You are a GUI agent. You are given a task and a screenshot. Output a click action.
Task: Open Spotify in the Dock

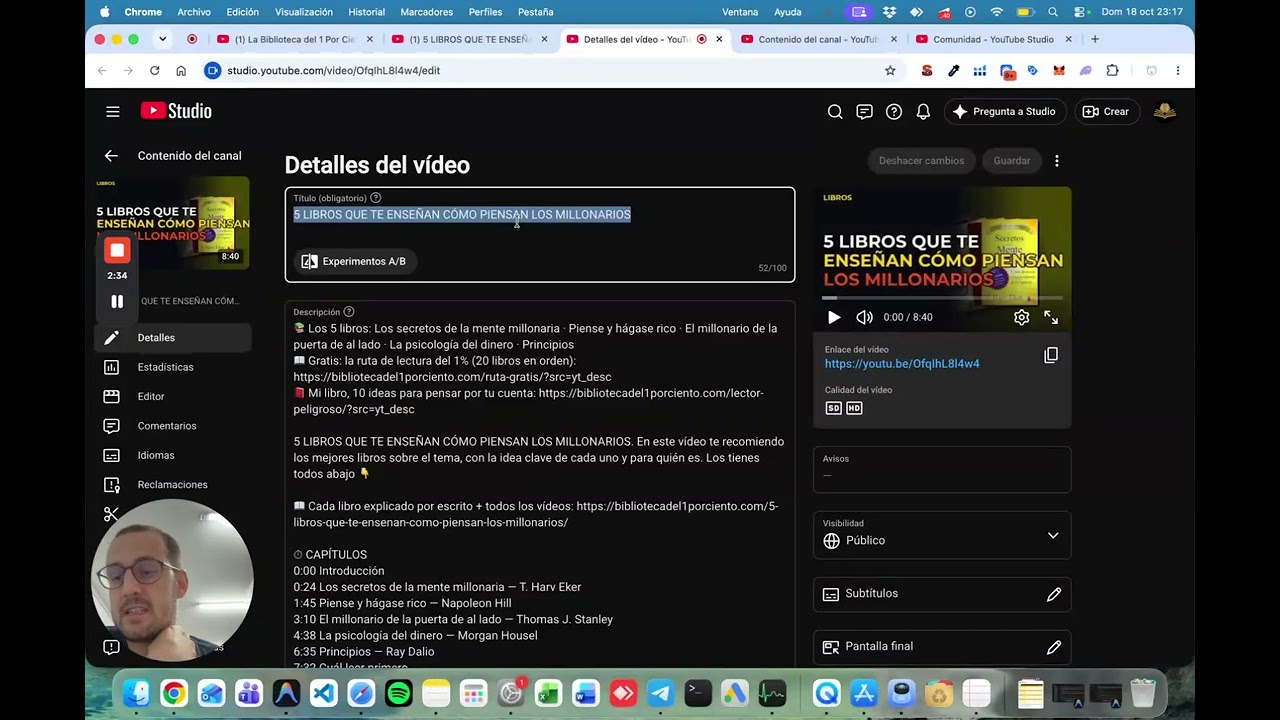click(x=398, y=693)
